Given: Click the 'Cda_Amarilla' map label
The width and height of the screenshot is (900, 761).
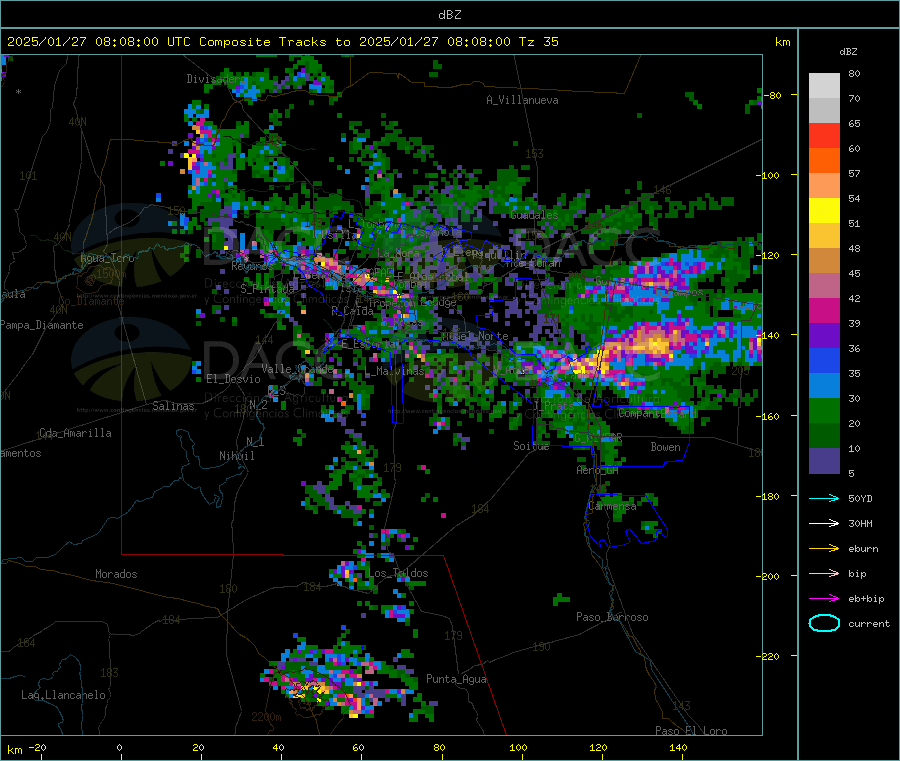Looking at the screenshot, I should pyautogui.click(x=75, y=433).
